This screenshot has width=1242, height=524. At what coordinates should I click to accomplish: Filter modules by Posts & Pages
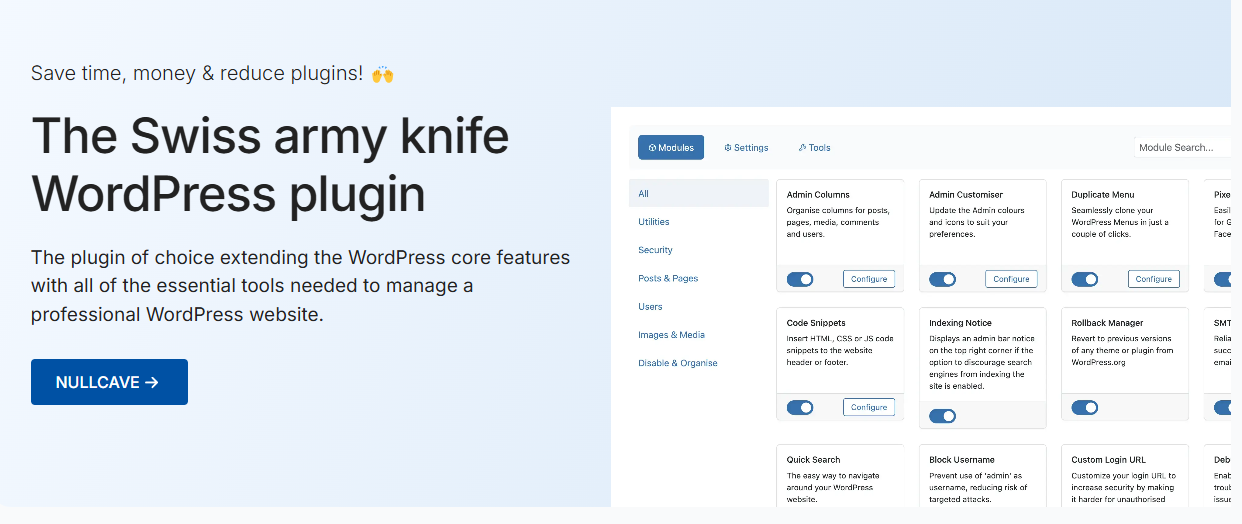(668, 278)
